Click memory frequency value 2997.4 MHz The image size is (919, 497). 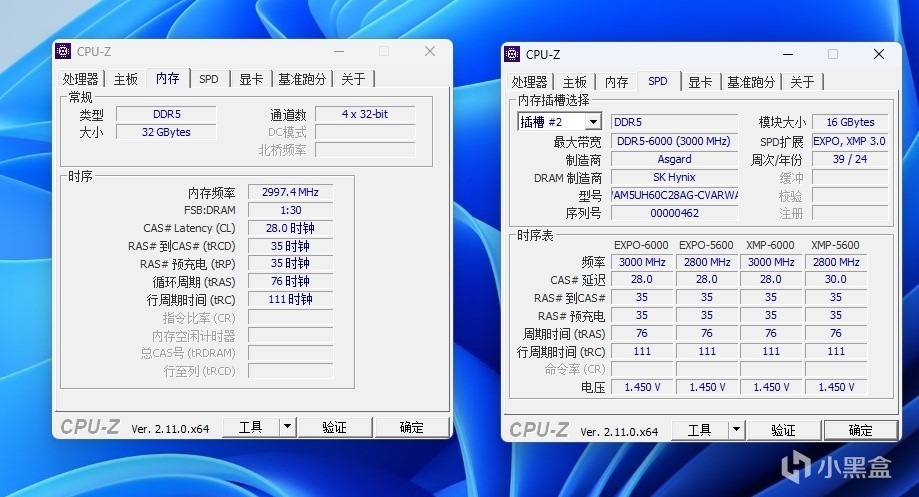[x=290, y=192]
